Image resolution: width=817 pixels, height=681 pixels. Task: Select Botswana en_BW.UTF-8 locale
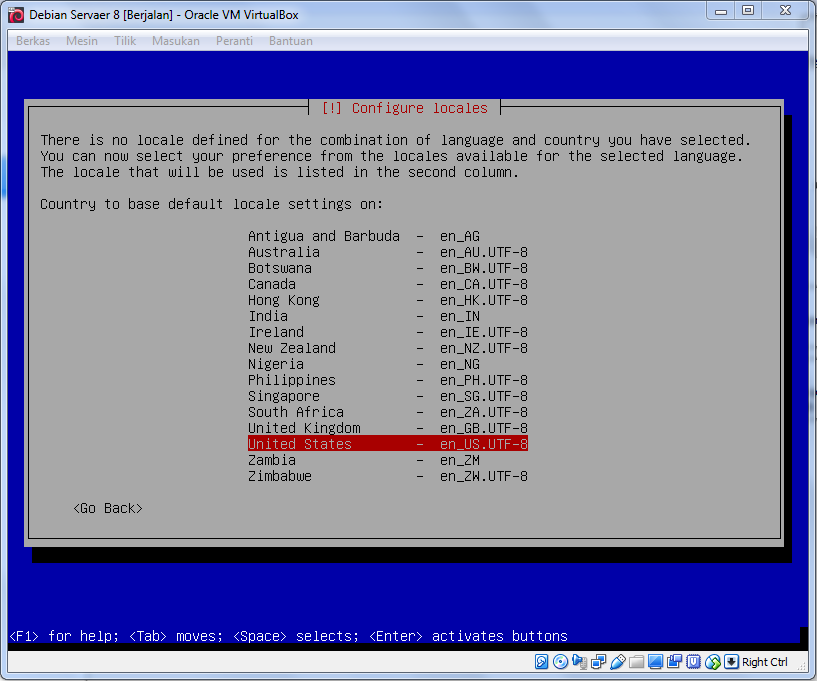click(x=388, y=268)
